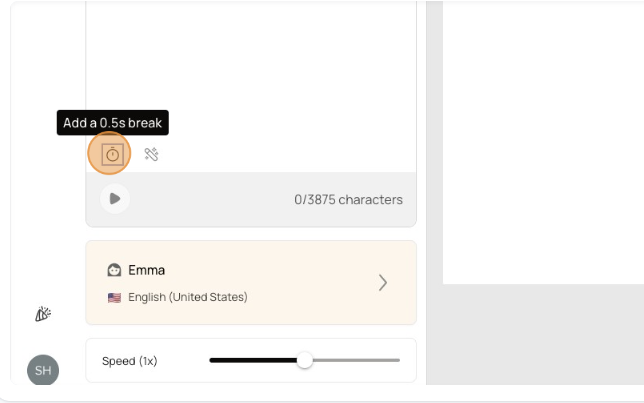Click the gray unfilled part of speed slider
The width and height of the screenshot is (644, 403).
[x=356, y=360]
